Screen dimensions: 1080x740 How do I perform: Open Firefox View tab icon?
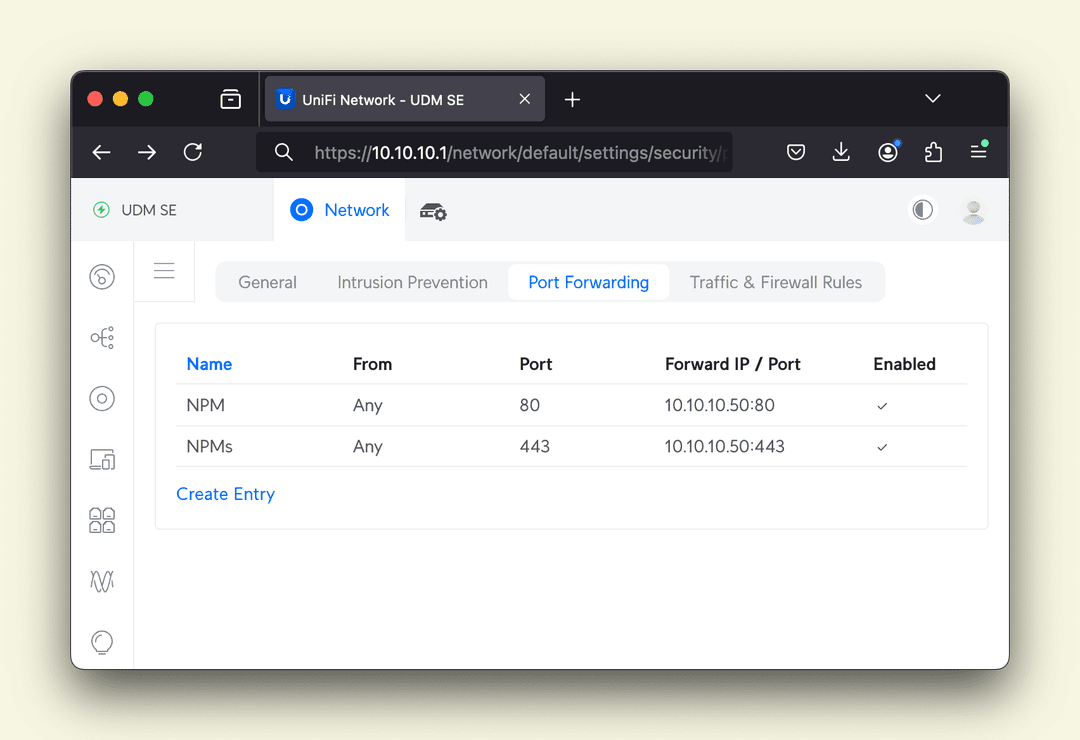coord(230,99)
